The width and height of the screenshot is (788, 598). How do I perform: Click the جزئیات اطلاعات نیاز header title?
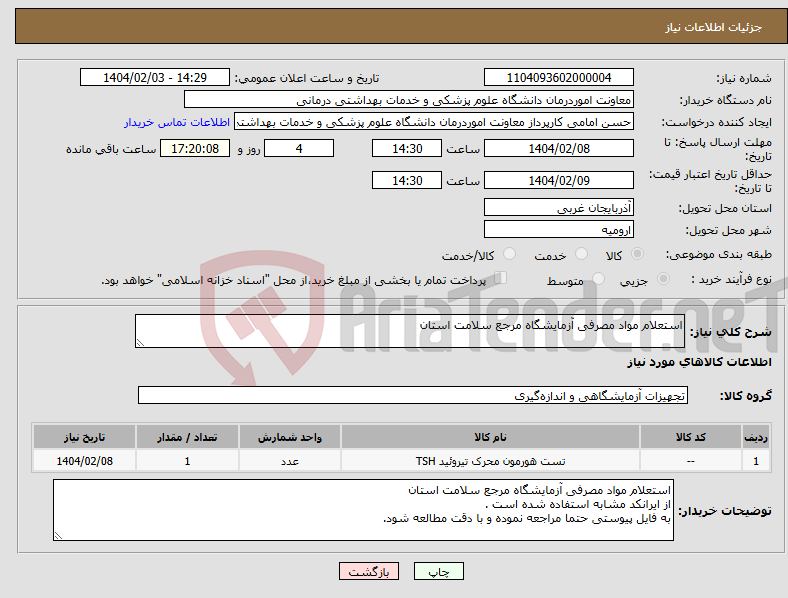[714, 27]
